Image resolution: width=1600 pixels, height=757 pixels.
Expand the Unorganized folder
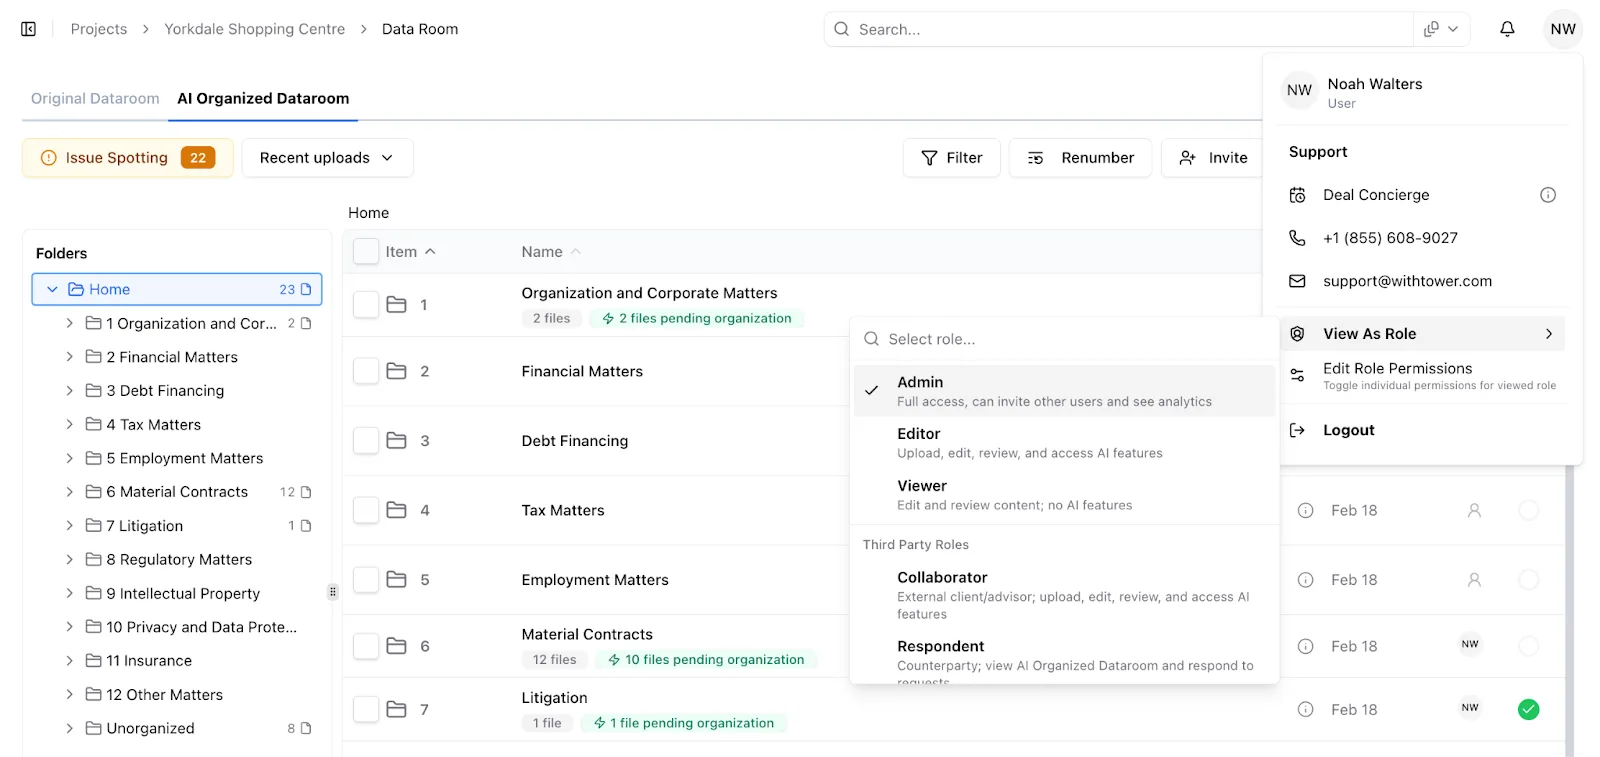69,728
